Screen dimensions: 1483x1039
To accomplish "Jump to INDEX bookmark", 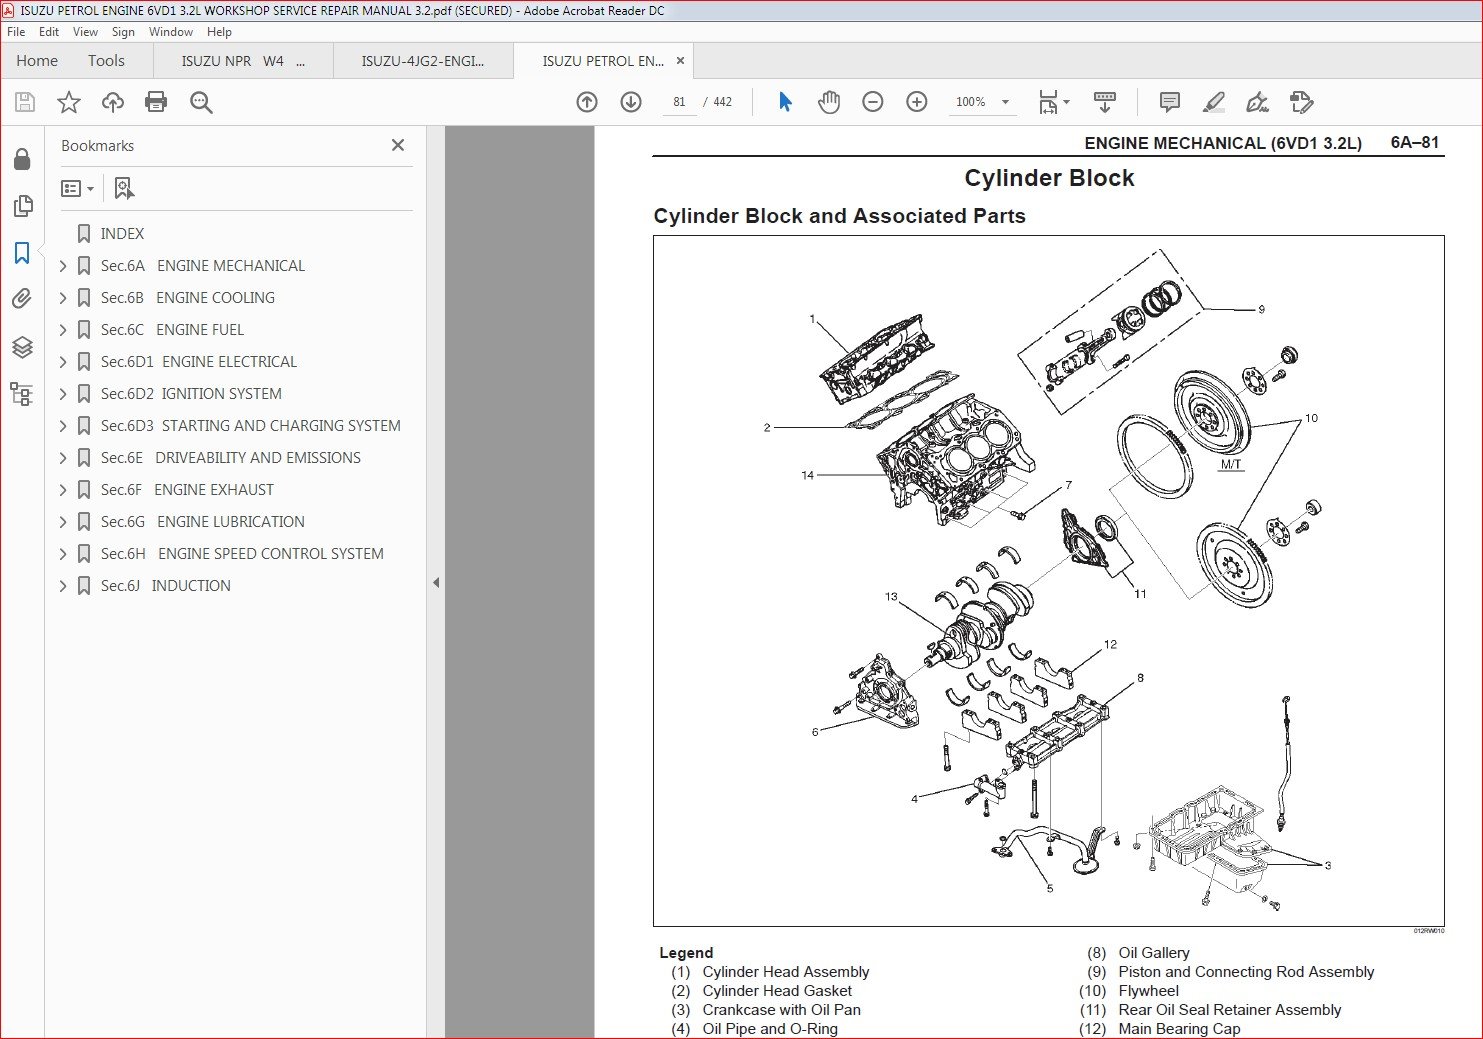I will (122, 234).
